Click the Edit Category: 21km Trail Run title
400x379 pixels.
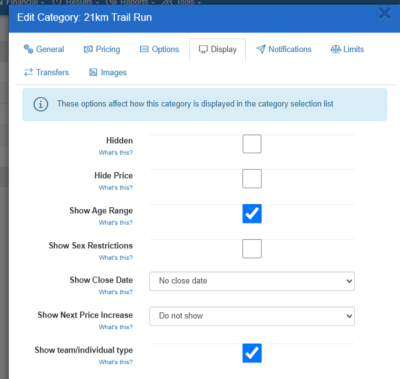pyautogui.click(x=84, y=17)
